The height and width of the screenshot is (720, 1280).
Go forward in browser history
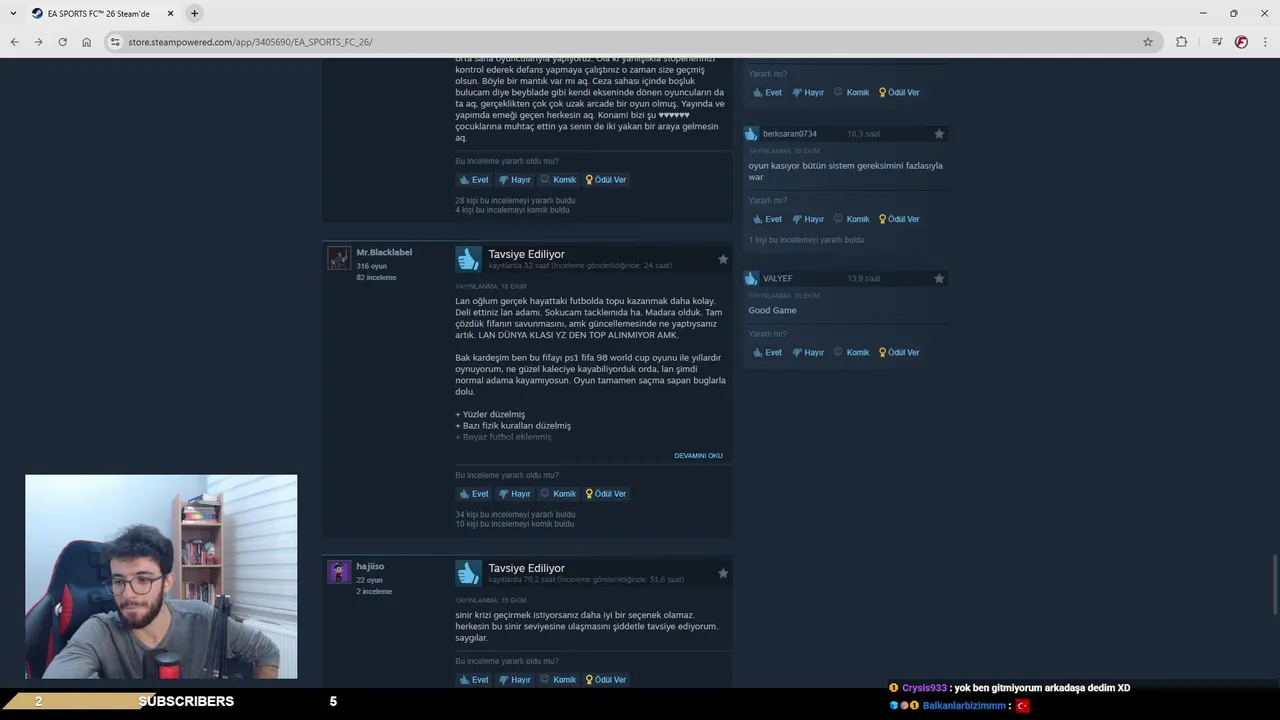click(x=38, y=42)
